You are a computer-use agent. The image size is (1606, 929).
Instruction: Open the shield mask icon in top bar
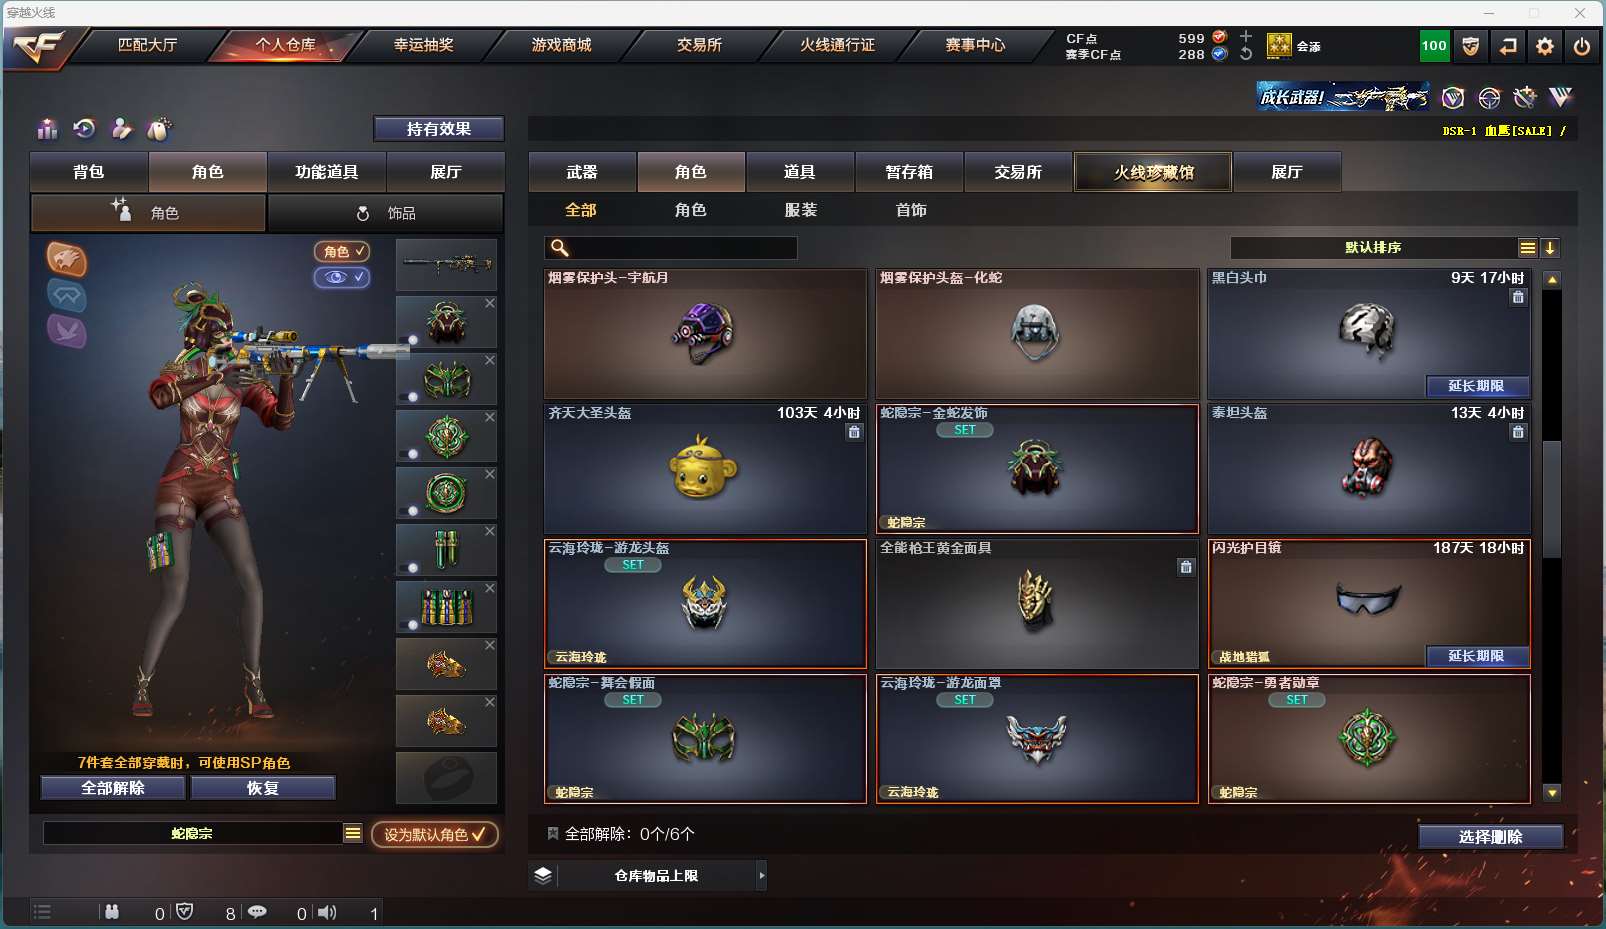pyautogui.click(x=1470, y=46)
